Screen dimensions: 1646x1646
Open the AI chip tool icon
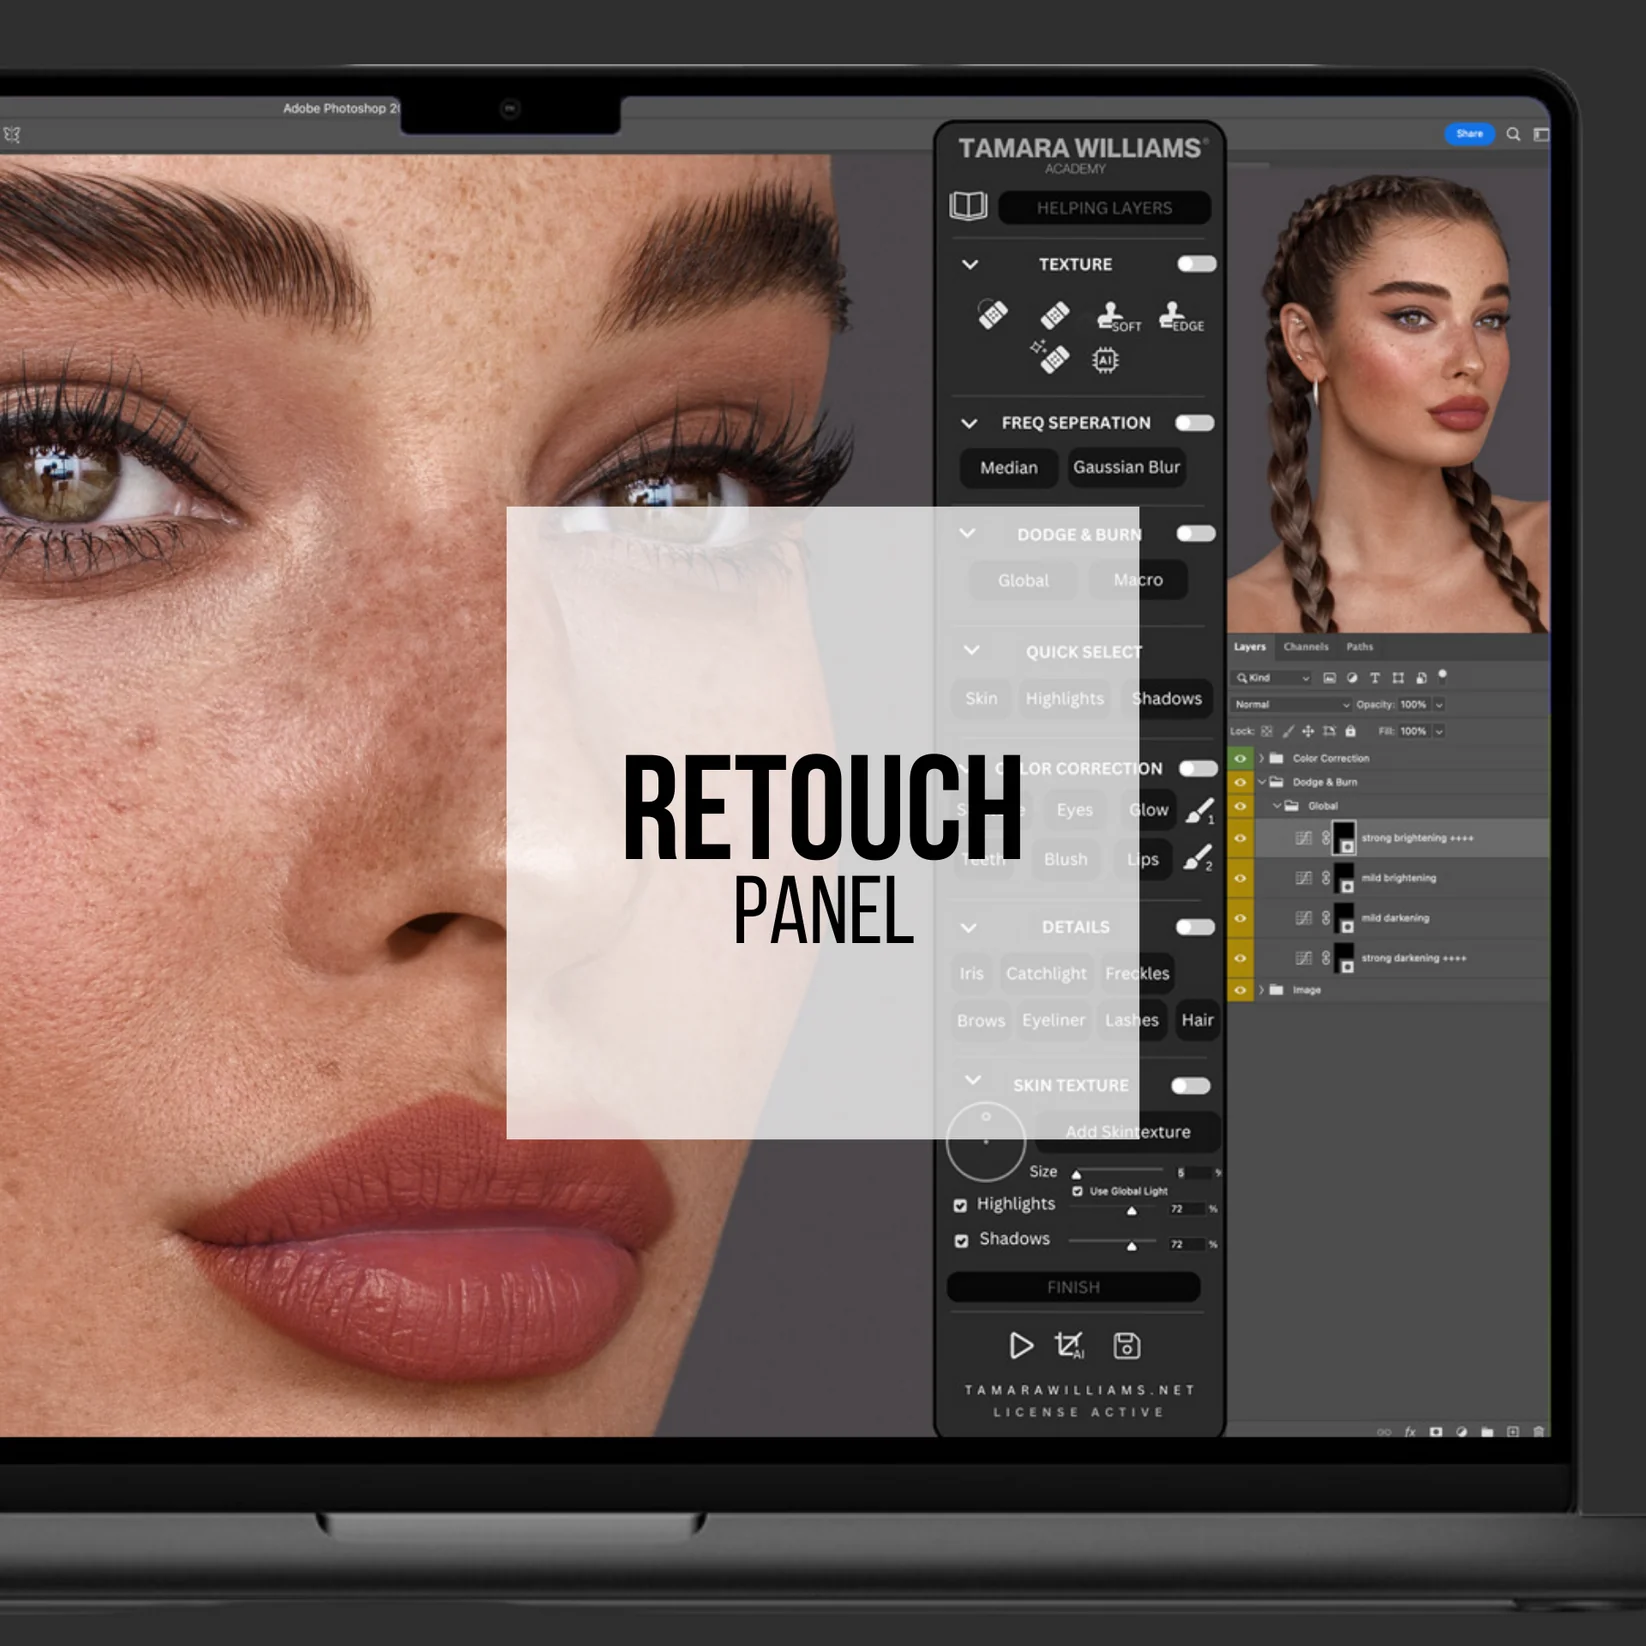point(1104,358)
